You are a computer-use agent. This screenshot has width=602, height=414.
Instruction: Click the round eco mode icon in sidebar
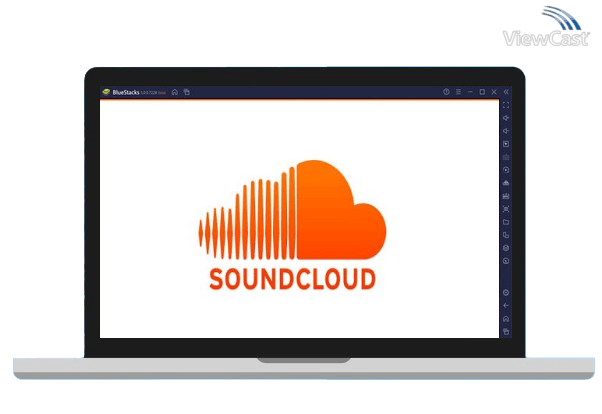tap(506, 261)
